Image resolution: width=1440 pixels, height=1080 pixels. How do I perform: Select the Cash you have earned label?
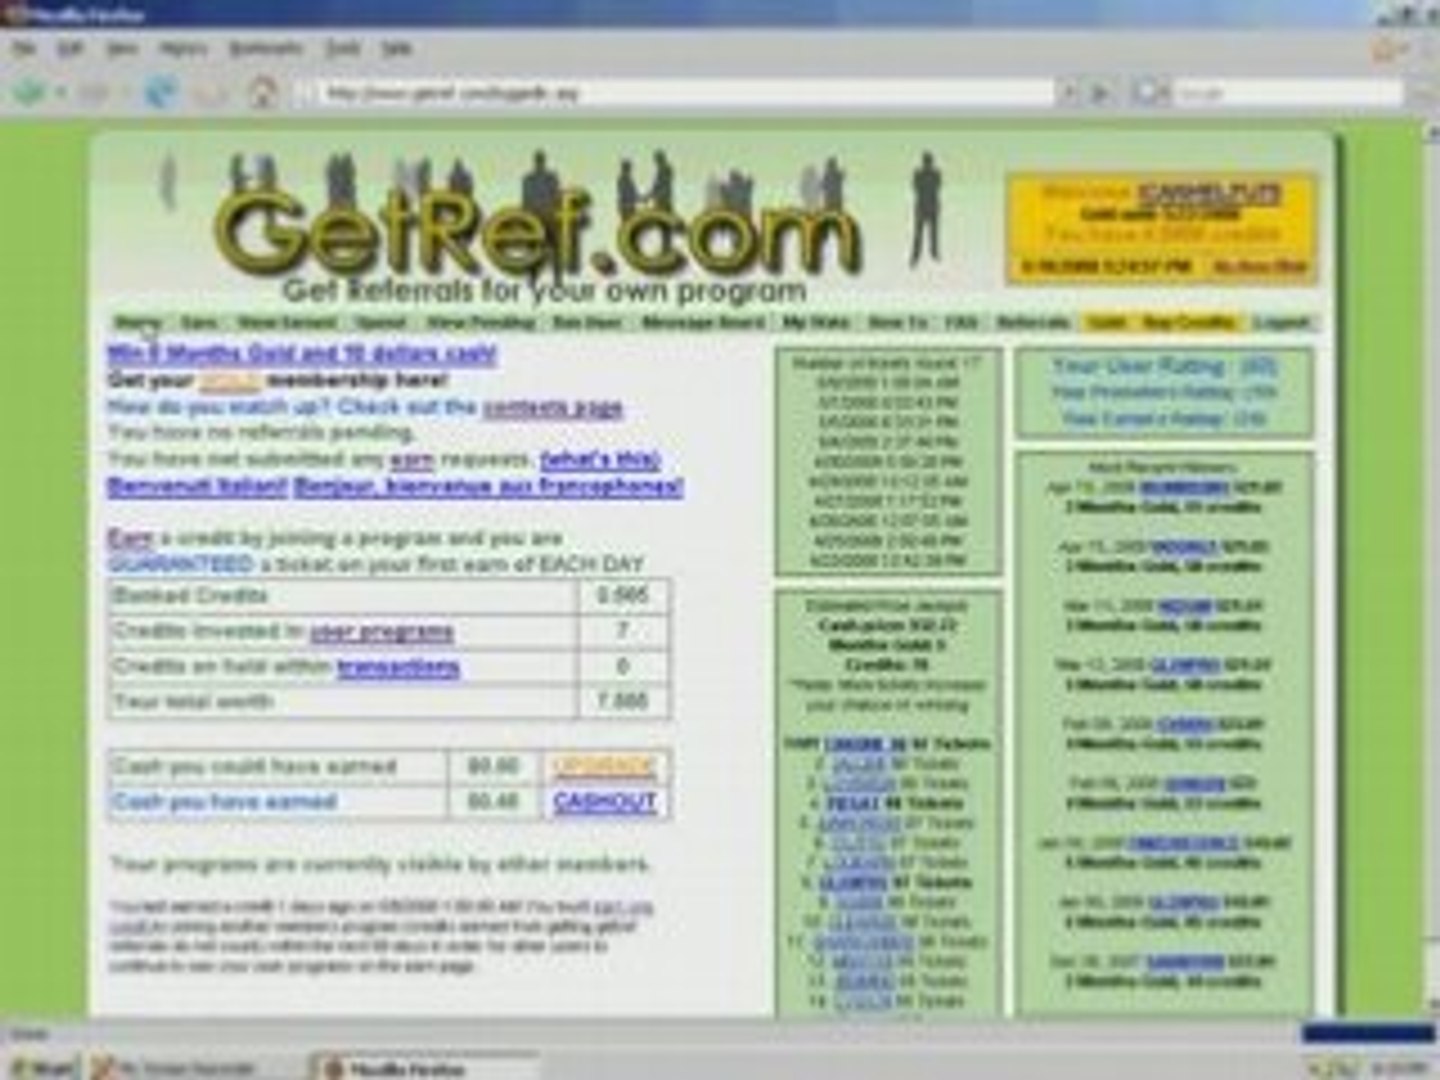[x=224, y=802]
